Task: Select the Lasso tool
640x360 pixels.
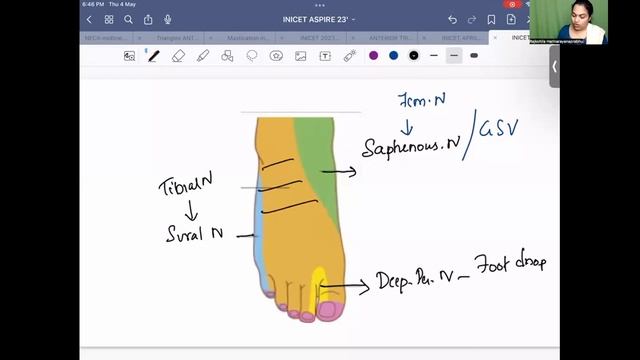Action: (252, 56)
